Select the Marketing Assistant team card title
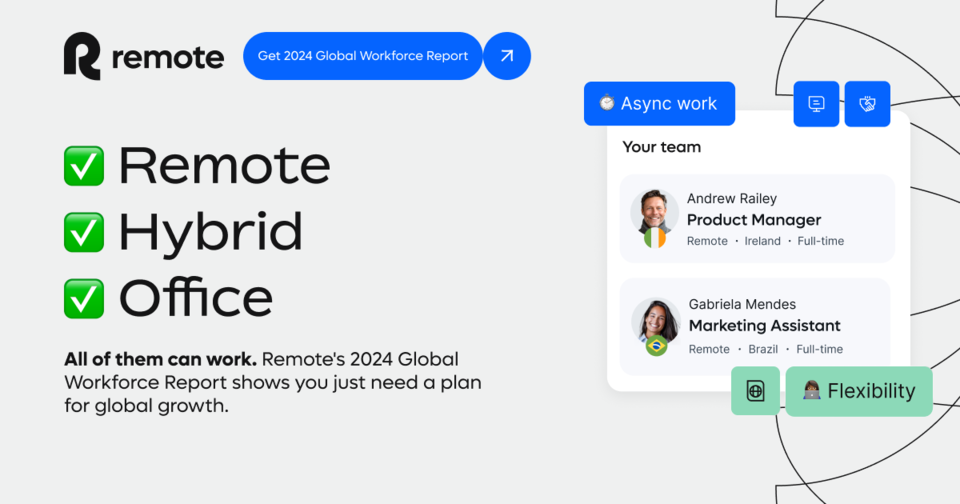960x504 pixels. pos(764,326)
